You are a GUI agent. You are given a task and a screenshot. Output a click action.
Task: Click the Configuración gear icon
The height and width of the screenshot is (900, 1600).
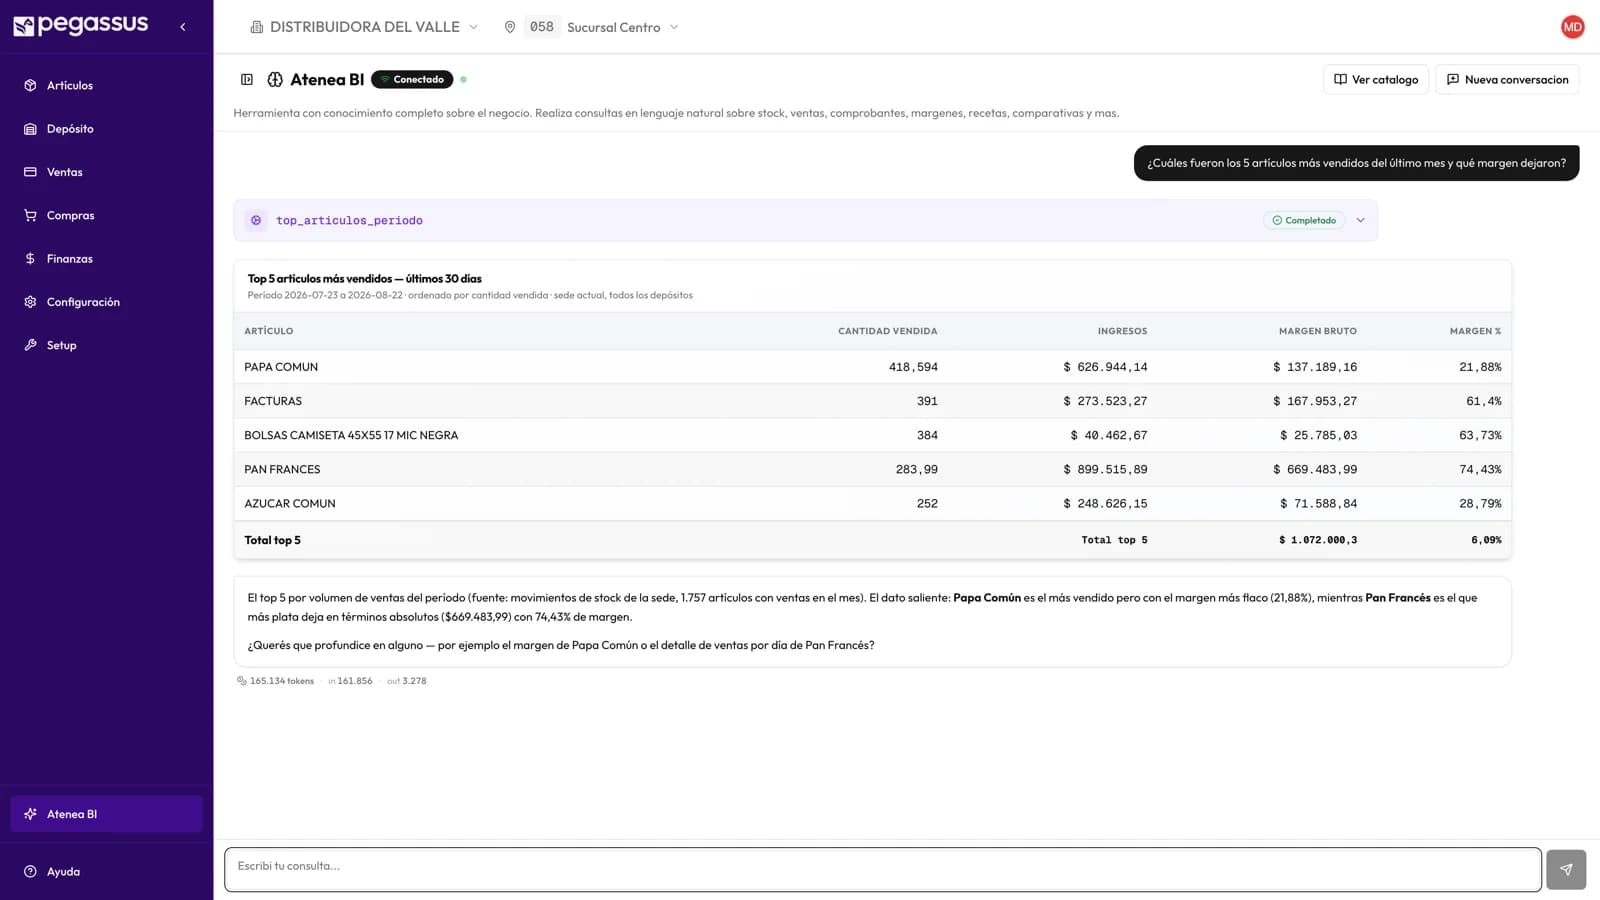(30, 302)
